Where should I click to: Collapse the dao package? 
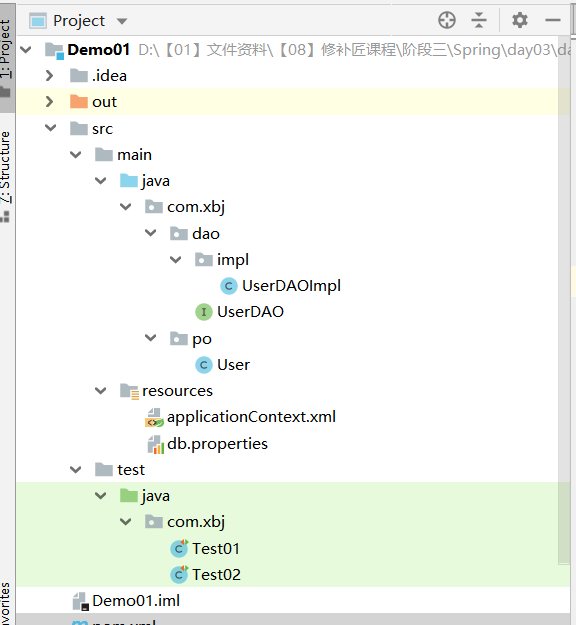tap(151, 233)
